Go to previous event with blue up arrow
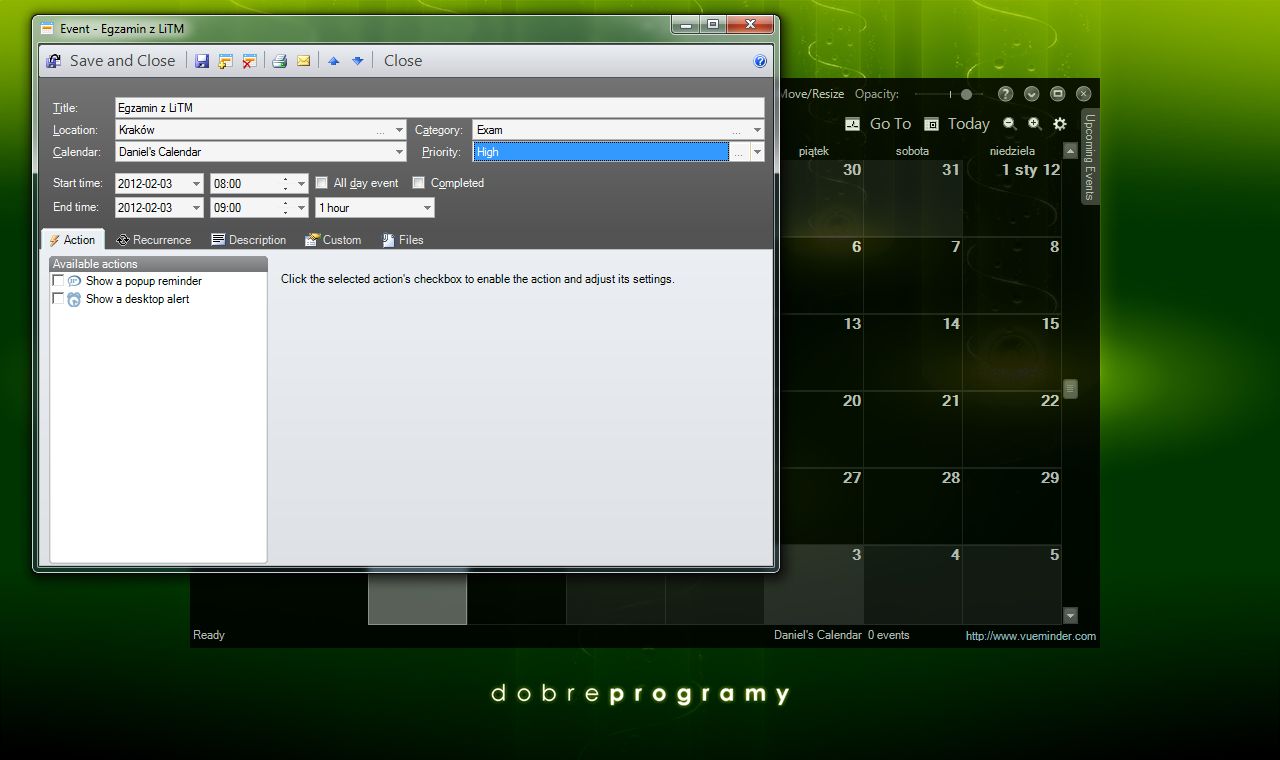Viewport: 1280px width, 760px height. click(333, 61)
